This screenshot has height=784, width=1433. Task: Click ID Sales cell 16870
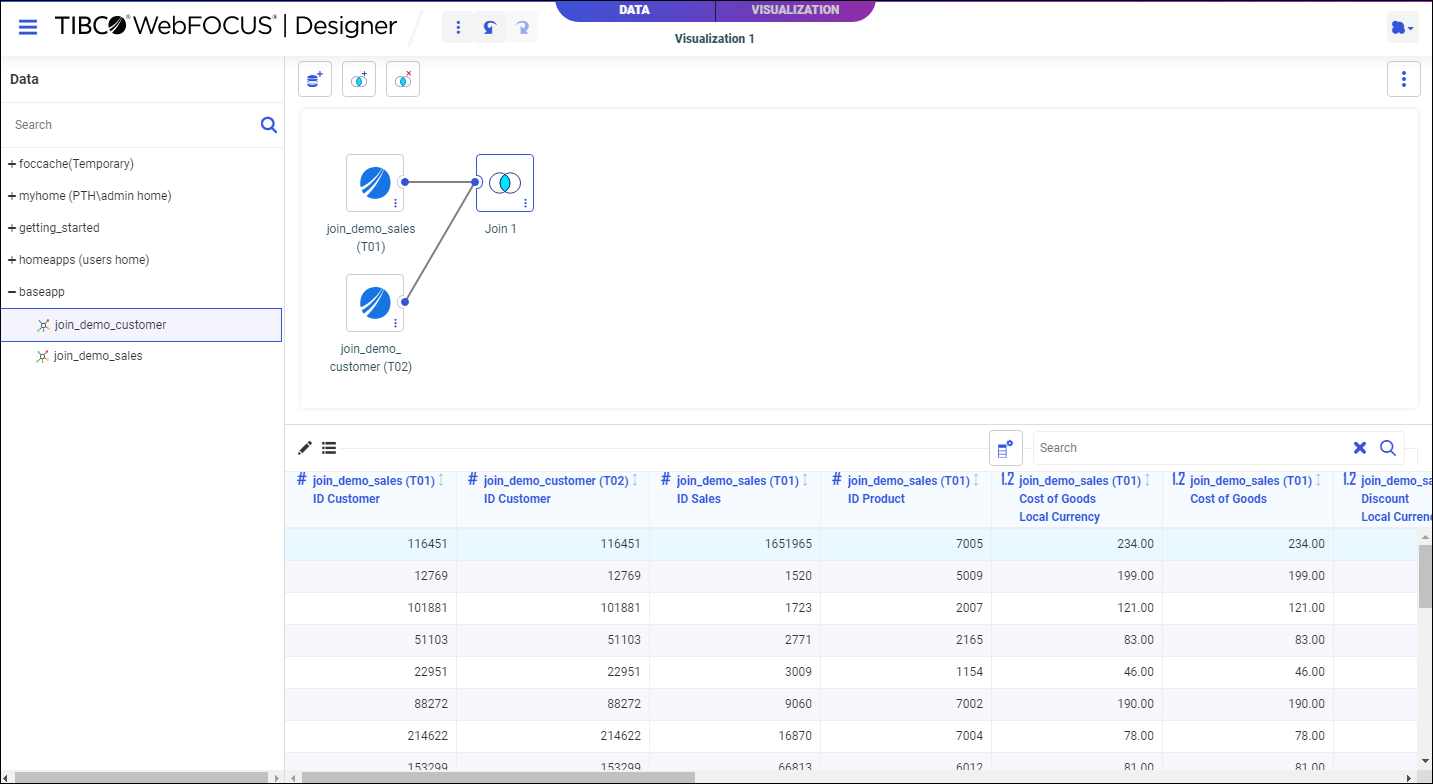pos(735,736)
